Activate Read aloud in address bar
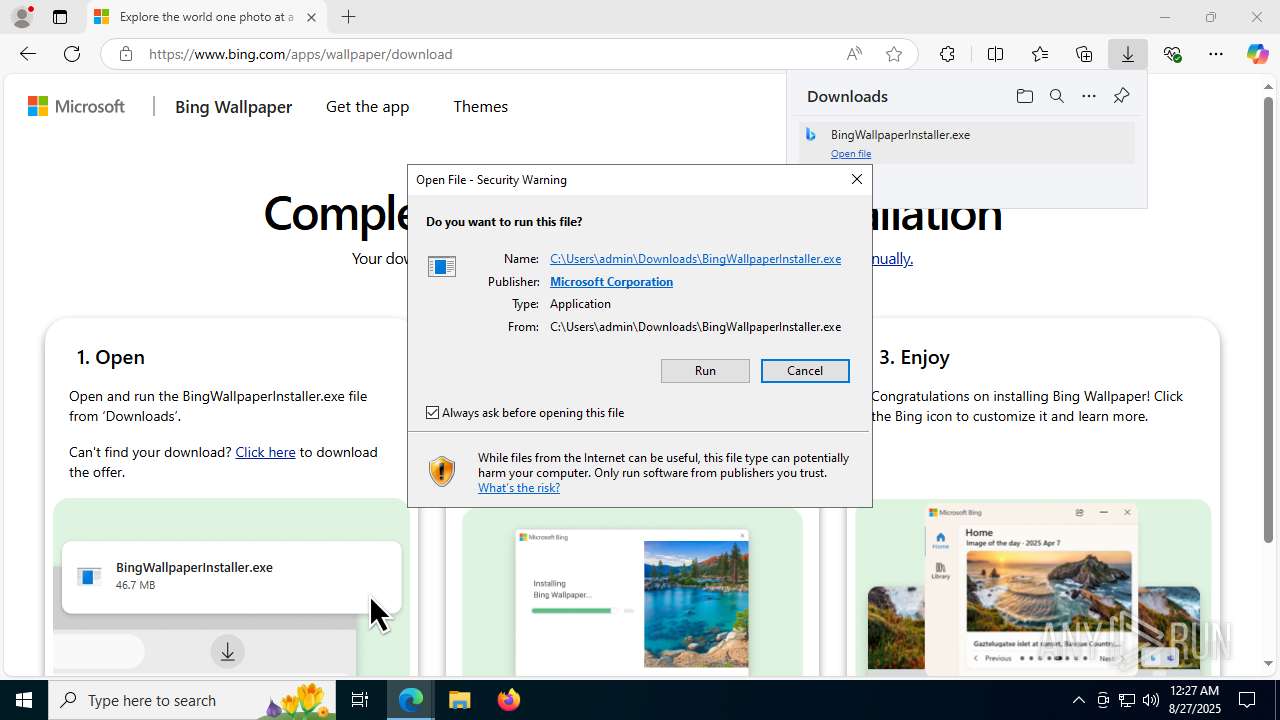Image resolution: width=1280 pixels, height=720 pixels. [854, 54]
